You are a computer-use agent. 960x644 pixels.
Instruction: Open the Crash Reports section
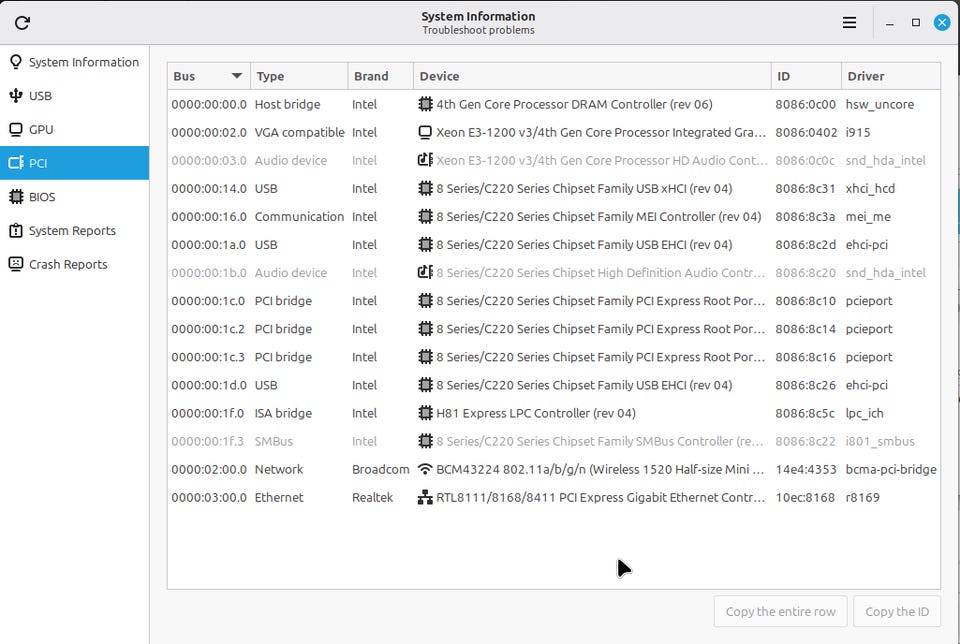(x=75, y=264)
